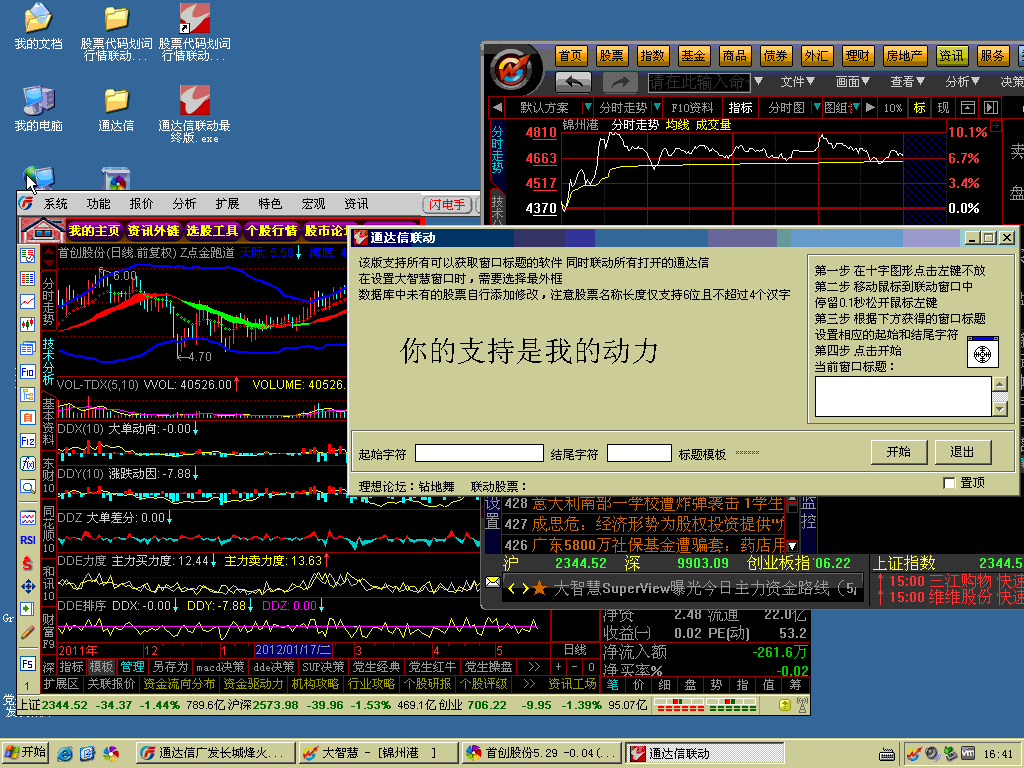This screenshot has height=768, width=1024.
Task: Switch to the 基本资料 vertical tab
Action: pos(48,421)
